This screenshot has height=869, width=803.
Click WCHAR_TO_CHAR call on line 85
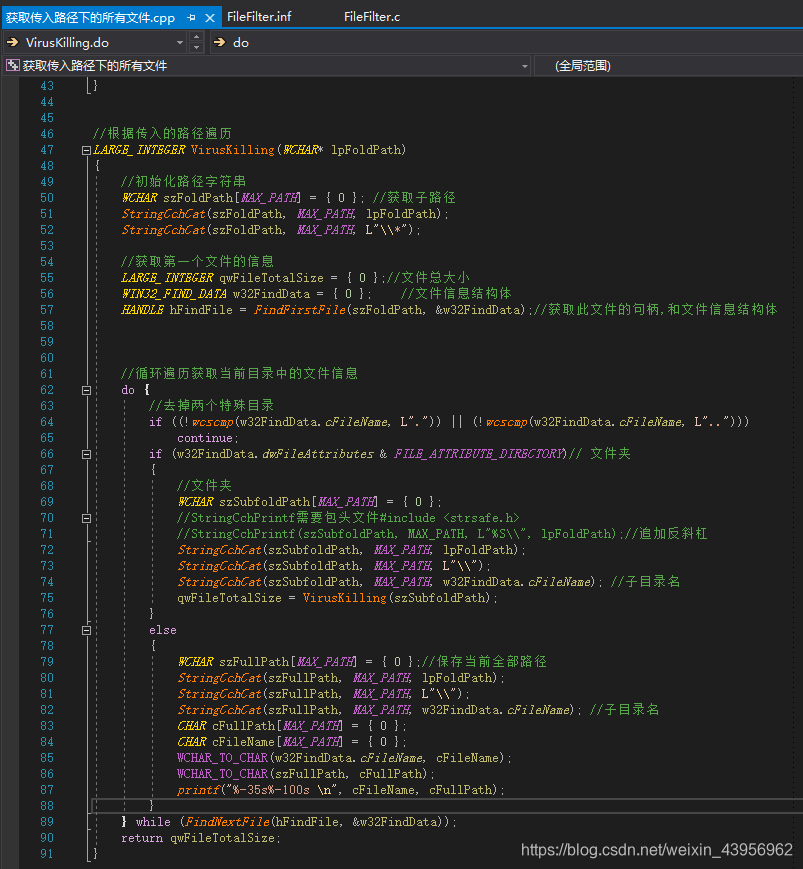[x=222, y=758]
